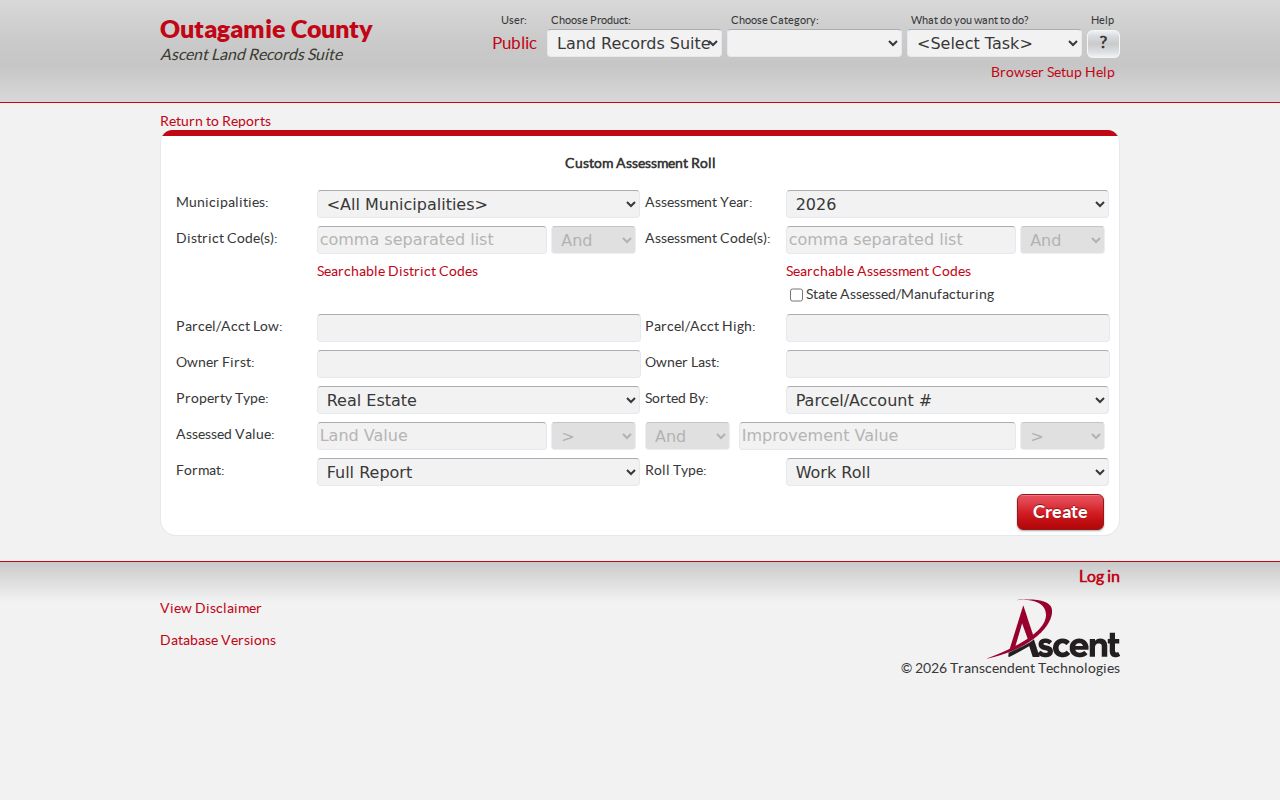This screenshot has width=1280, height=800.
Task: Open the Select Task dropdown
Action: pos(994,43)
